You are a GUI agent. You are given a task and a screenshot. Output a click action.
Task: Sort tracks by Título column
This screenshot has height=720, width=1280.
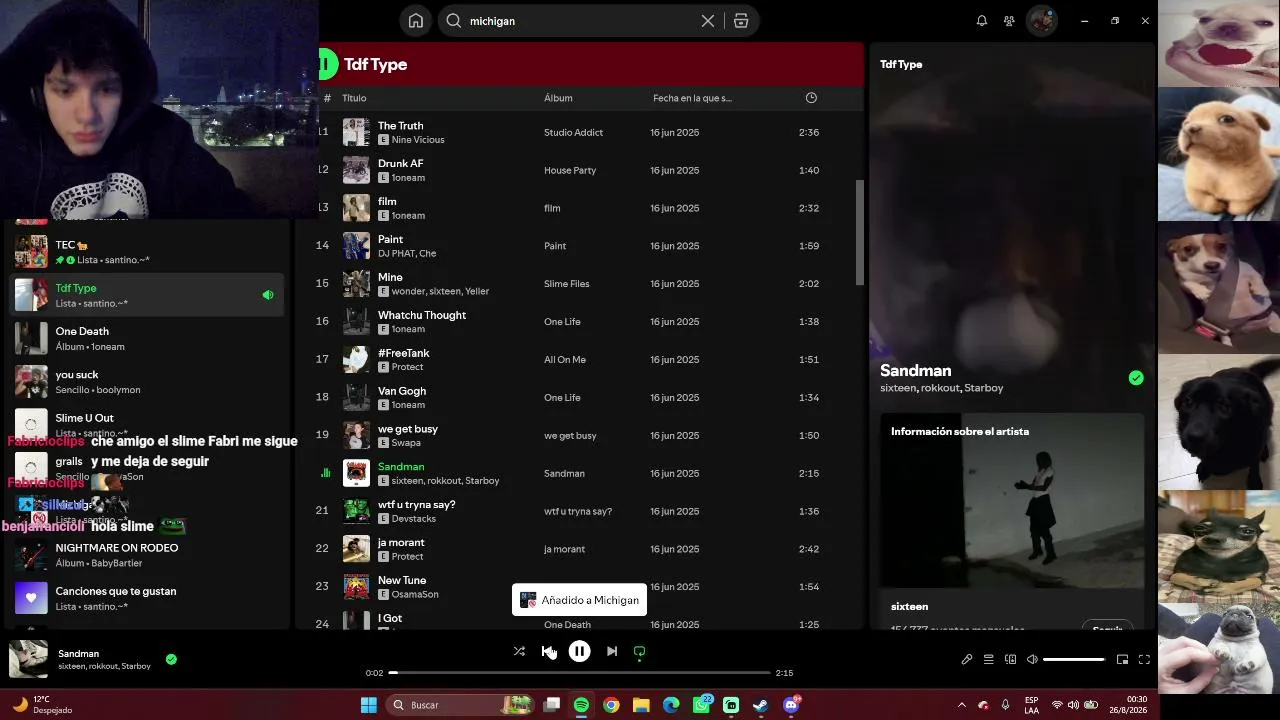[354, 98]
